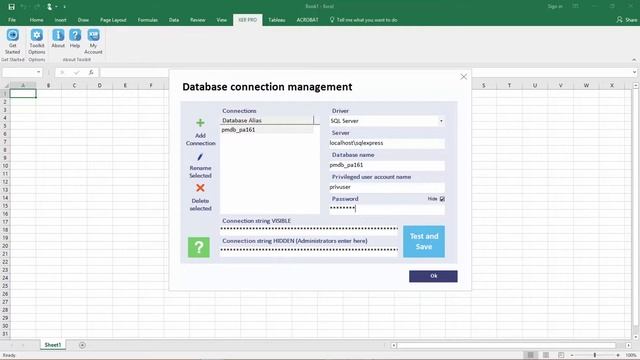Click the Test and Save button
Viewport: 640px width, 360px height.
pos(424,242)
